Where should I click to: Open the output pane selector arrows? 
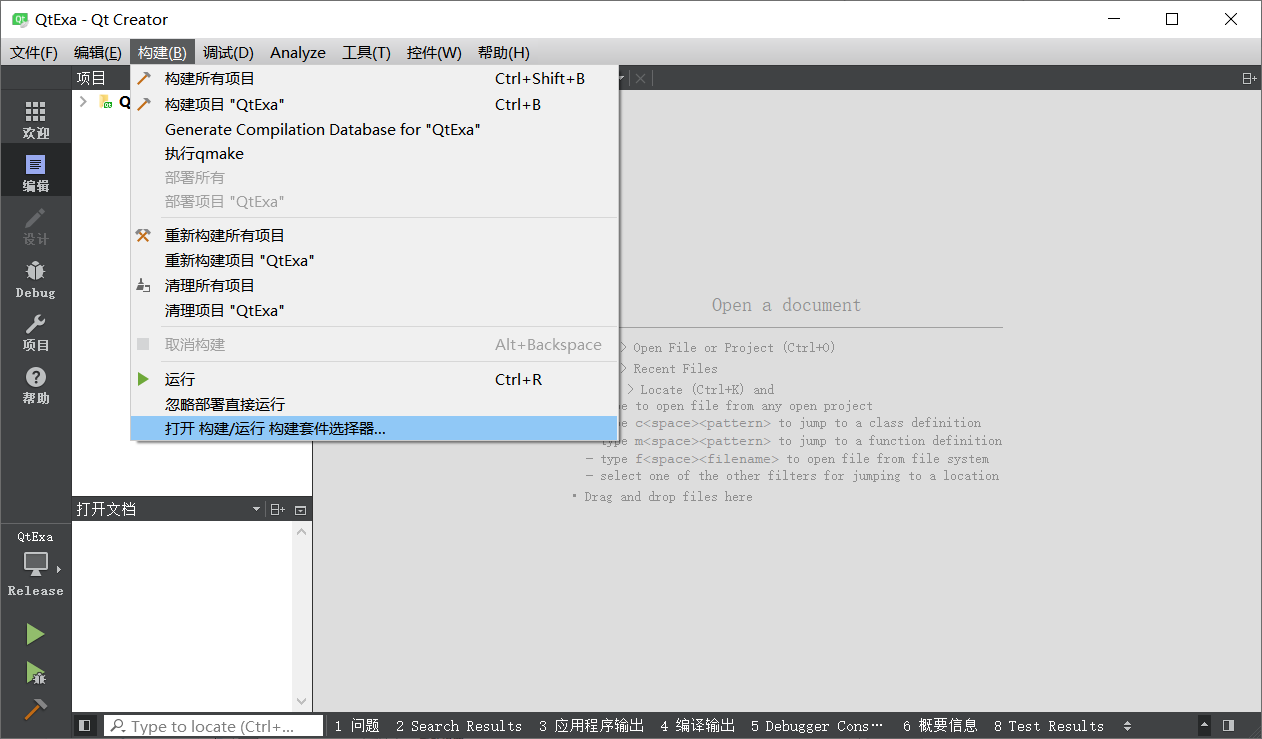(x=1128, y=726)
